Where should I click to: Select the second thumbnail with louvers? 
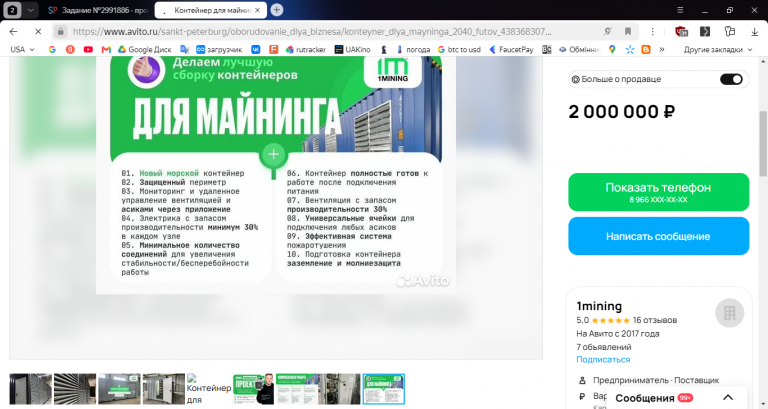pyautogui.click(x=75, y=389)
